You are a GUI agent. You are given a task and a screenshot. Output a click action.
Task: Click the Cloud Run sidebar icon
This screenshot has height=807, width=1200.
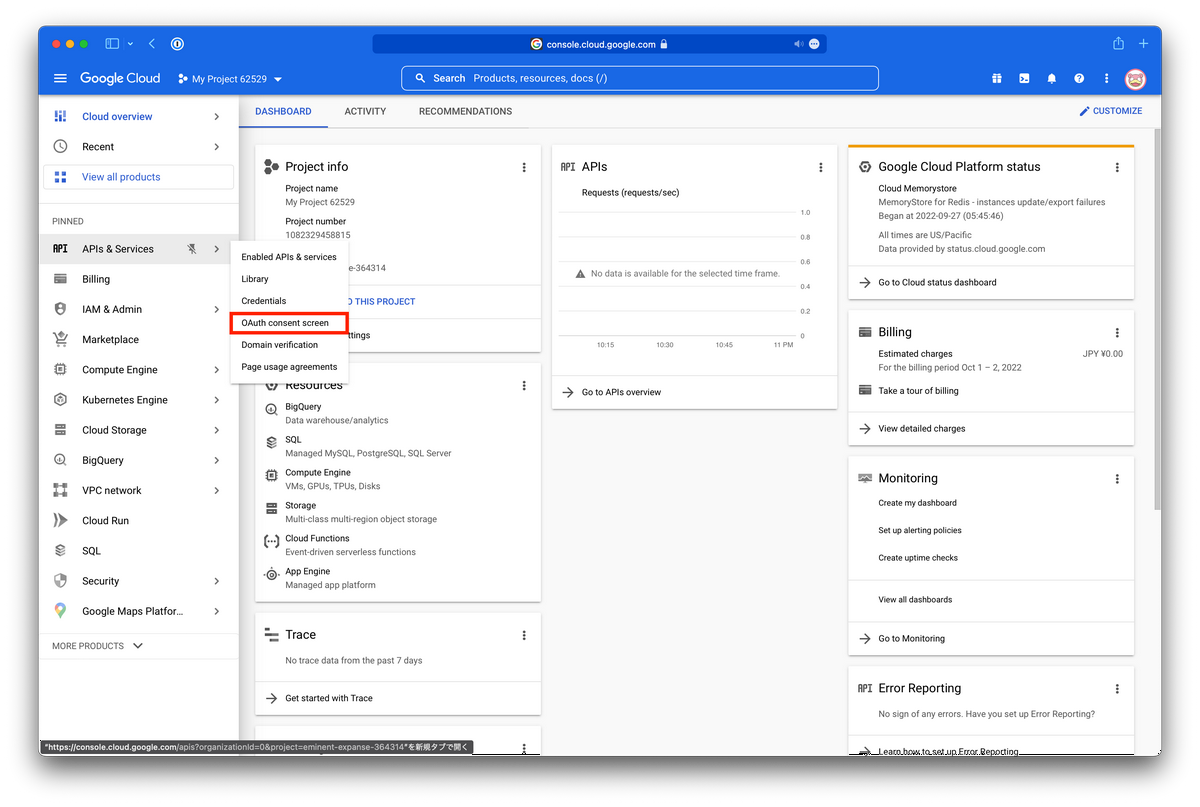61,520
